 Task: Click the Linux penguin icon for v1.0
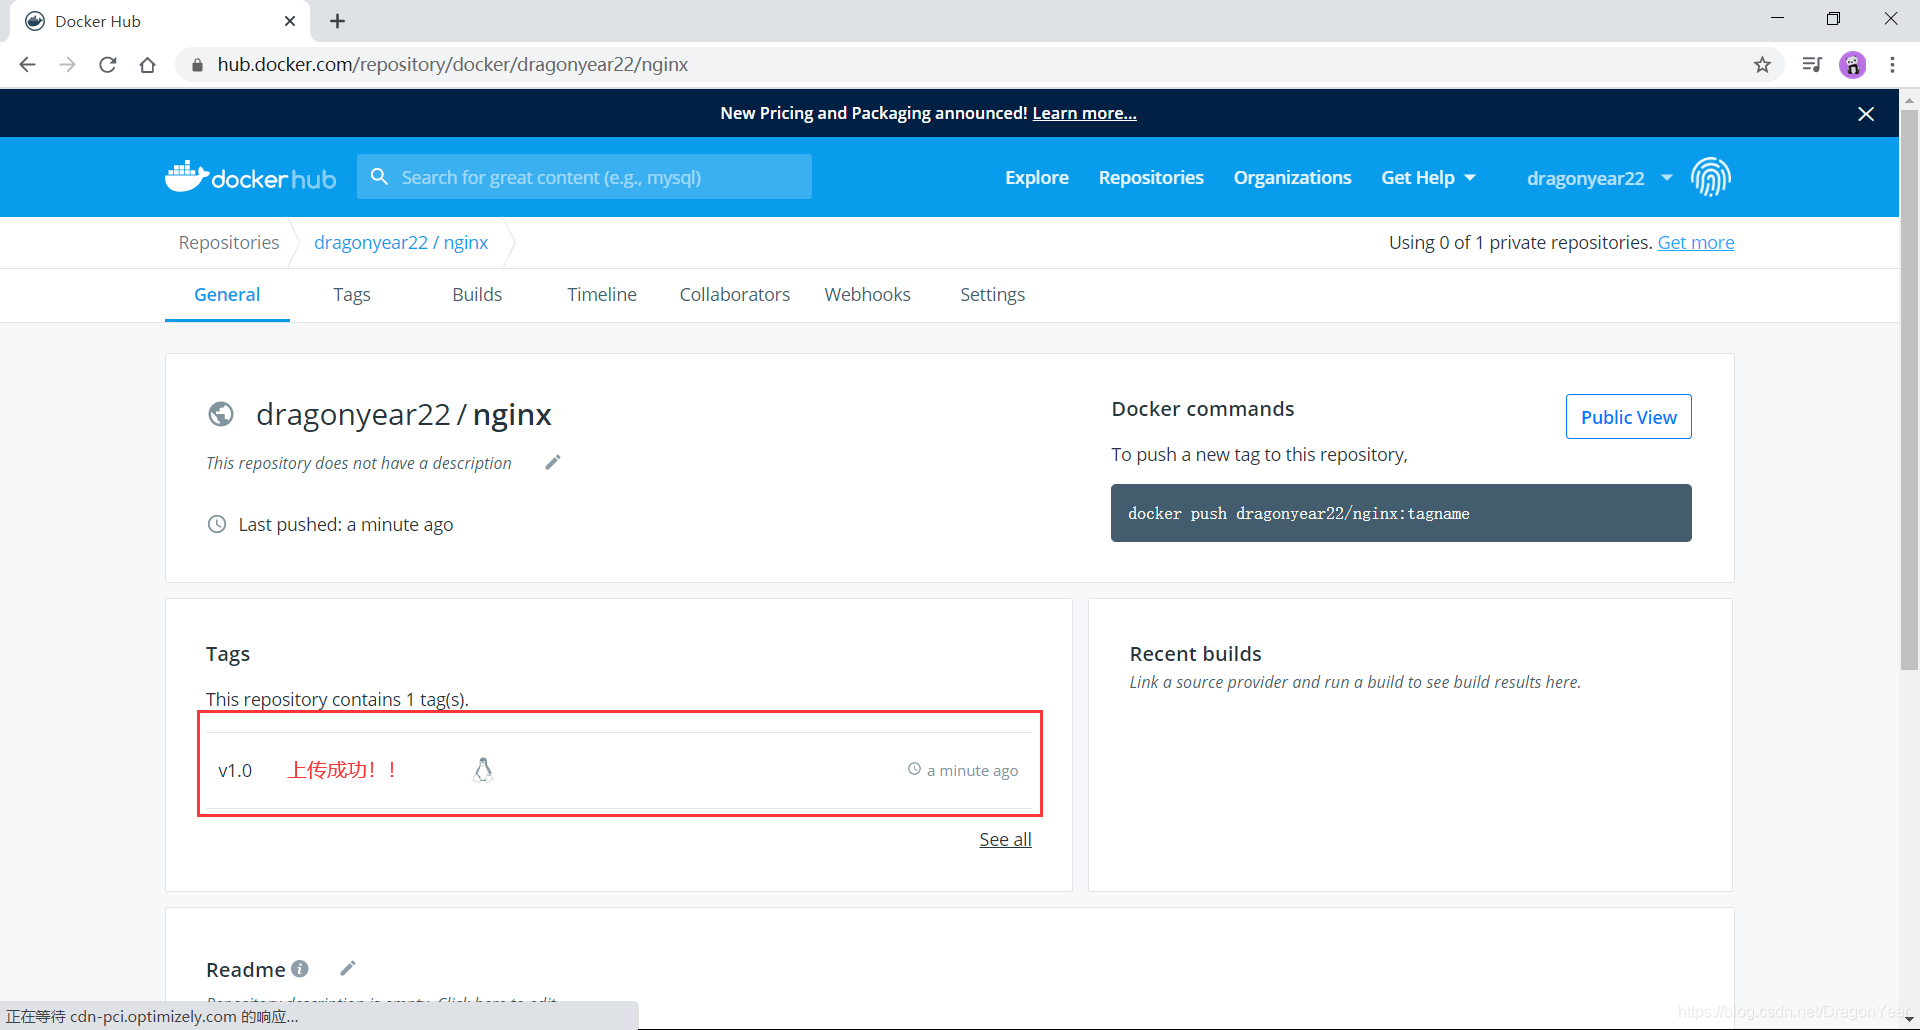(483, 770)
